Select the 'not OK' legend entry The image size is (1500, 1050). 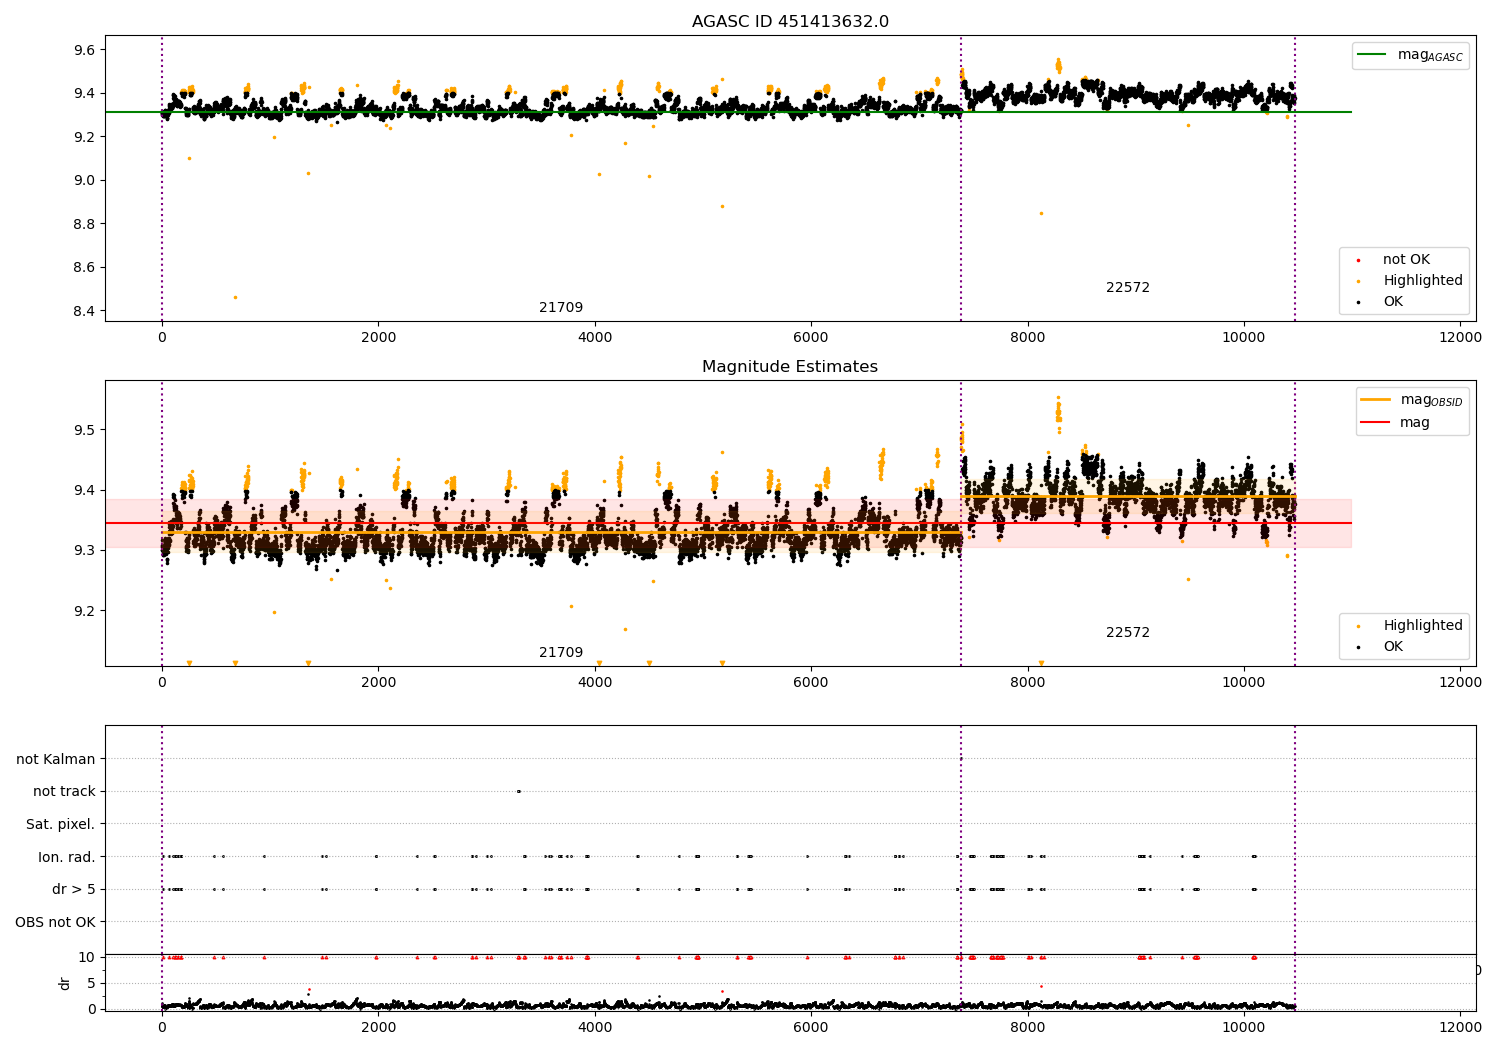[x=1406, y=260]
